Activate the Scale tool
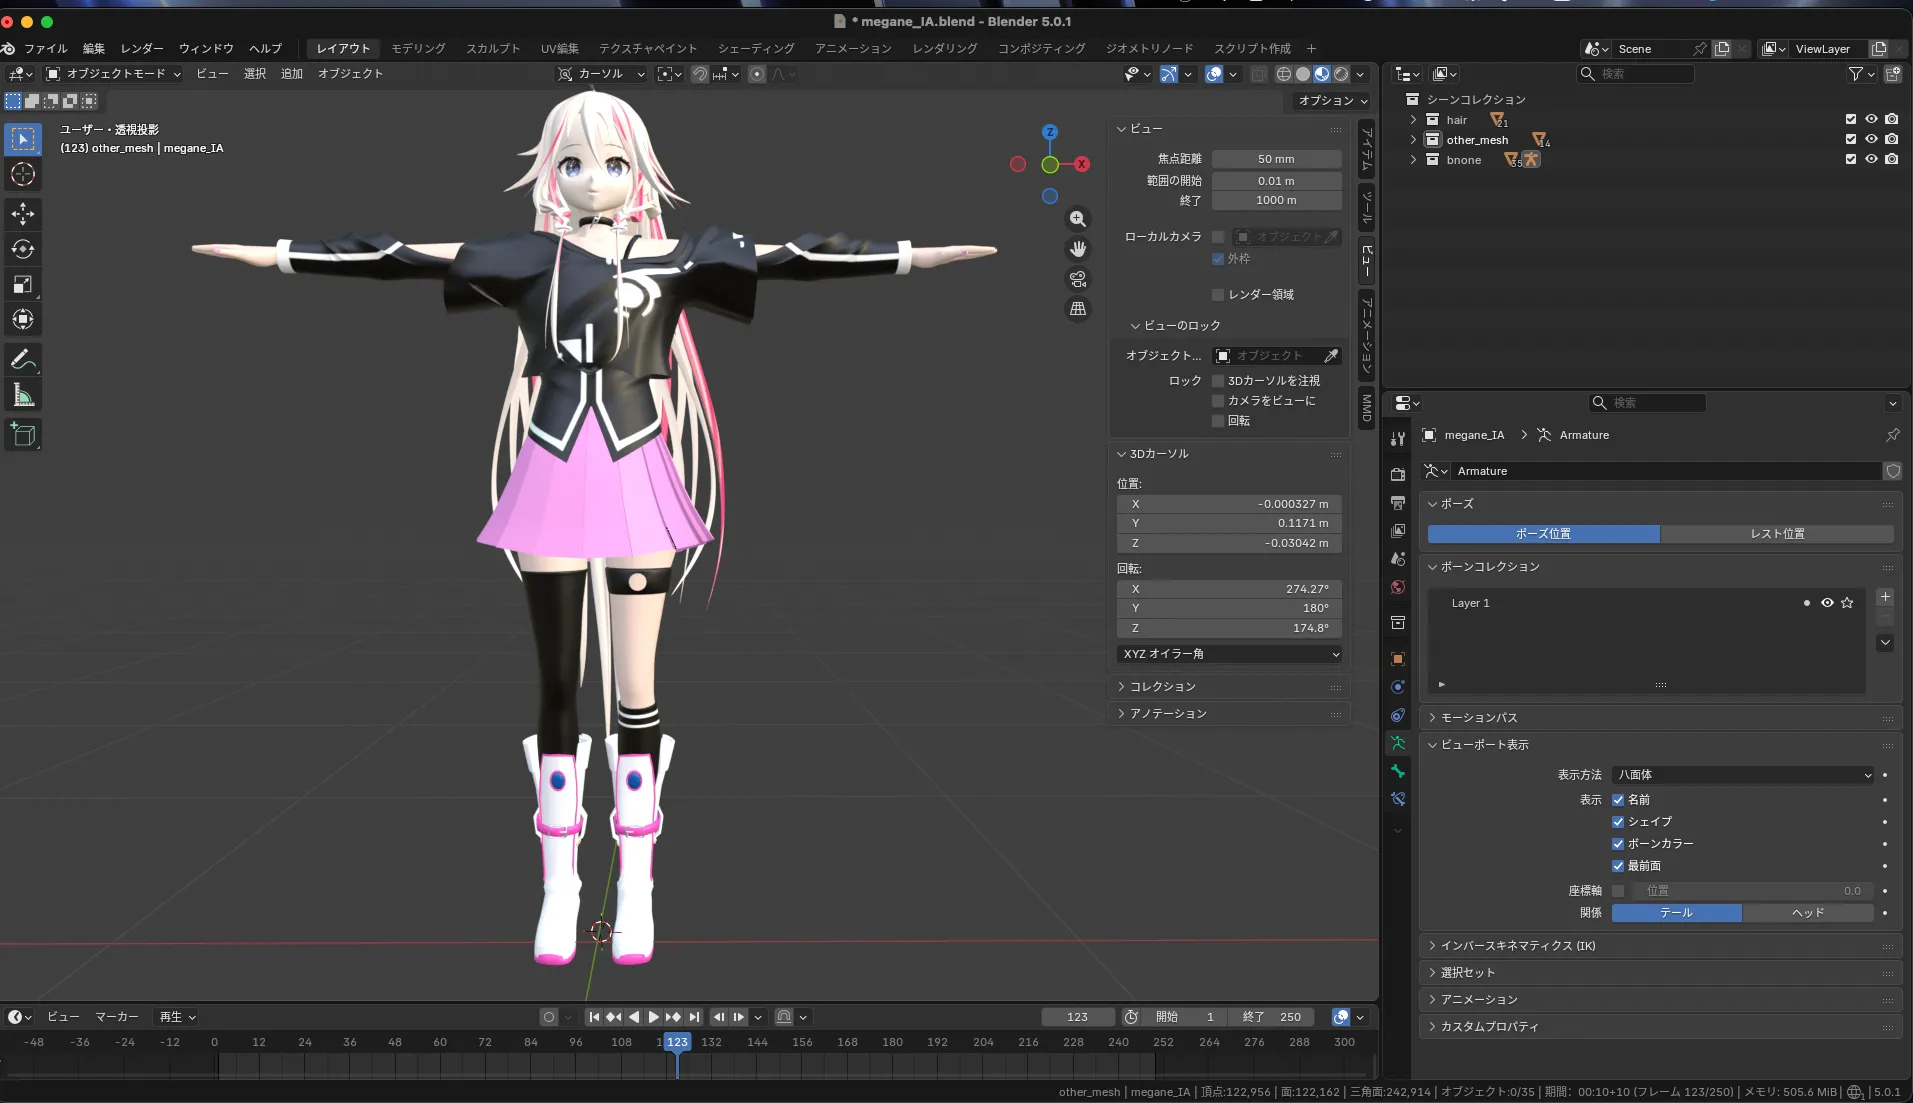 pyautogui.click(x=23, y=285)
